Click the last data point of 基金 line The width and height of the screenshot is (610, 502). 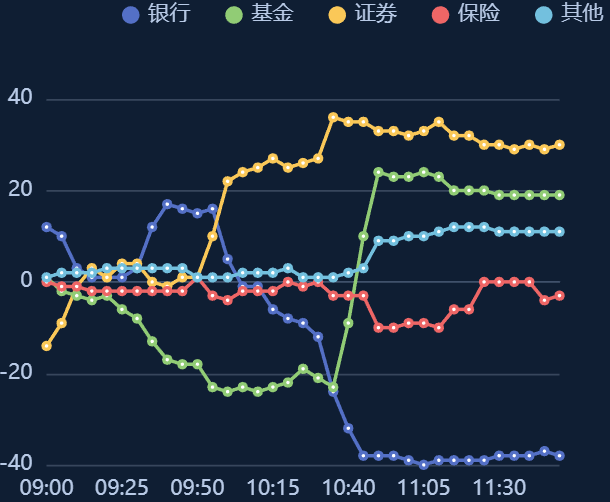point(560,195)
